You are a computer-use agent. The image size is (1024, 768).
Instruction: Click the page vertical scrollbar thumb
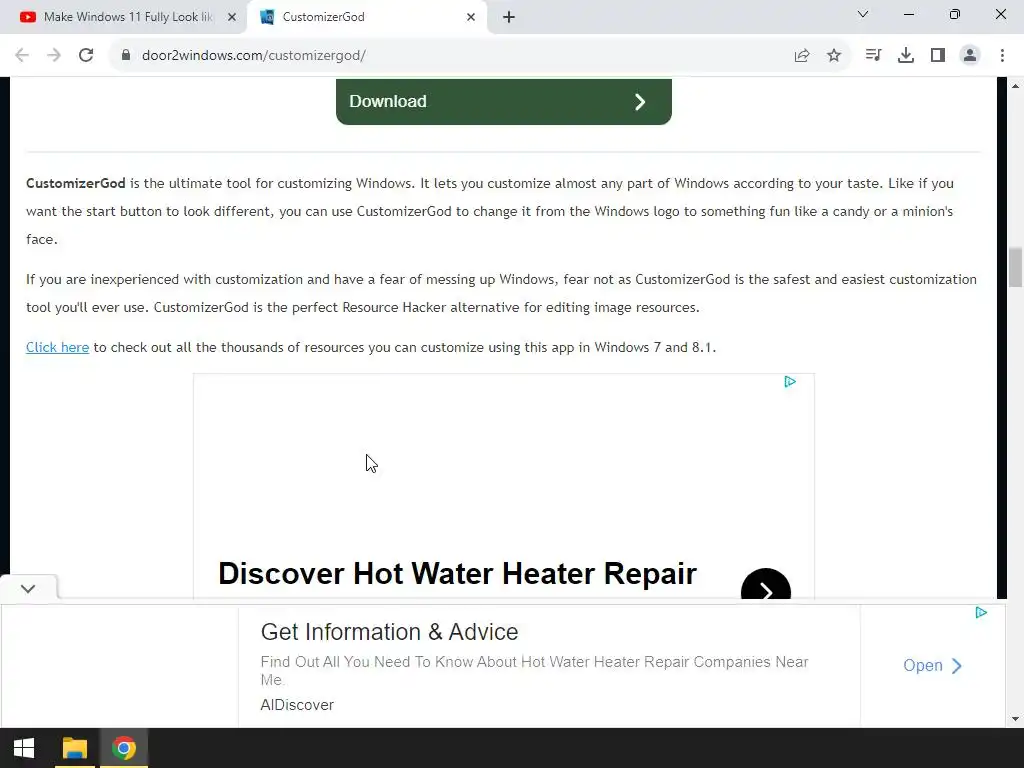click(1016, 266)
